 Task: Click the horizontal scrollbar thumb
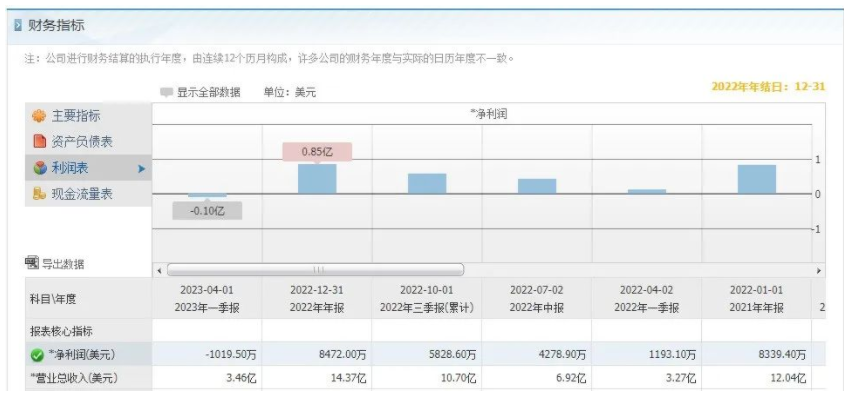coord(315,270)
